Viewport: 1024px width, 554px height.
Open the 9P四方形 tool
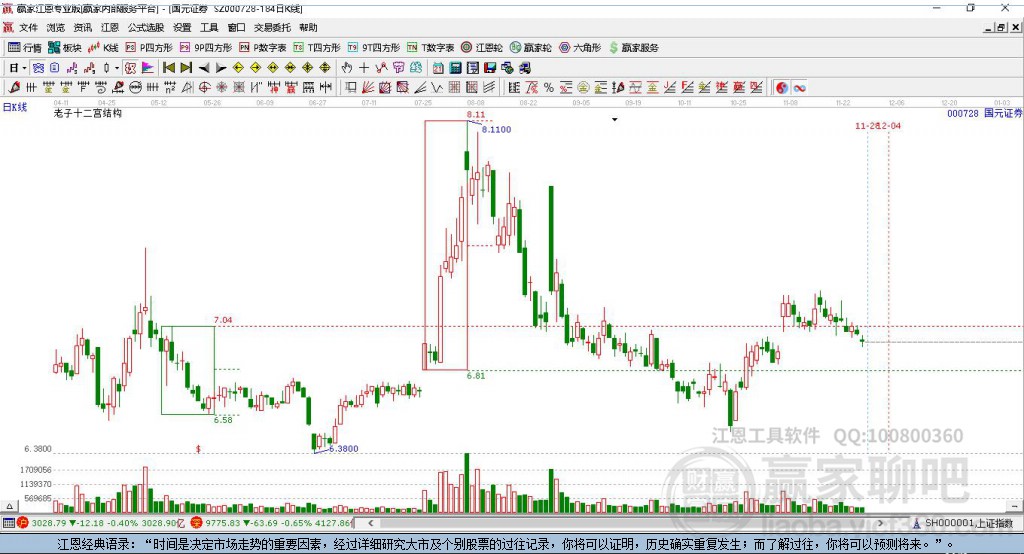[206, 48]
